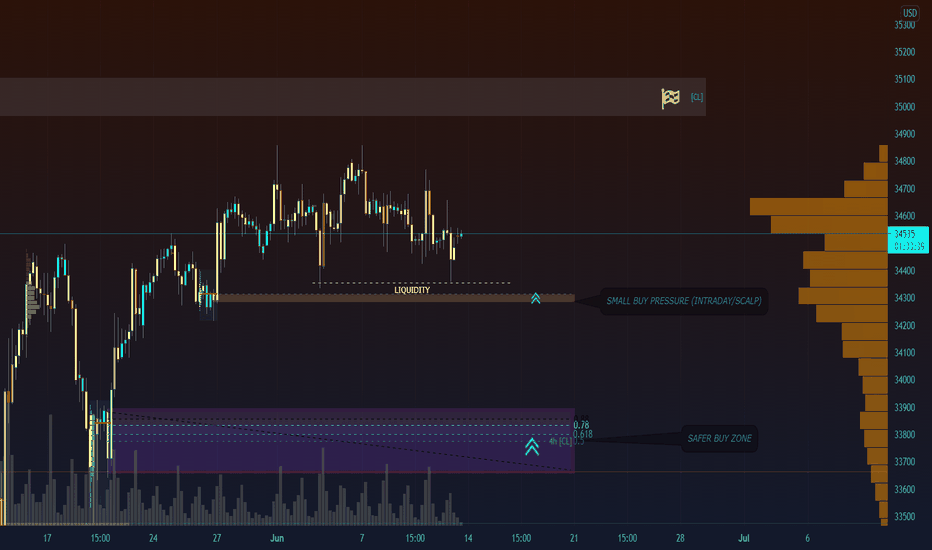Click the 34600 price axis label
The width and height of the screenshot is (932, 550).
coord(905,216)
